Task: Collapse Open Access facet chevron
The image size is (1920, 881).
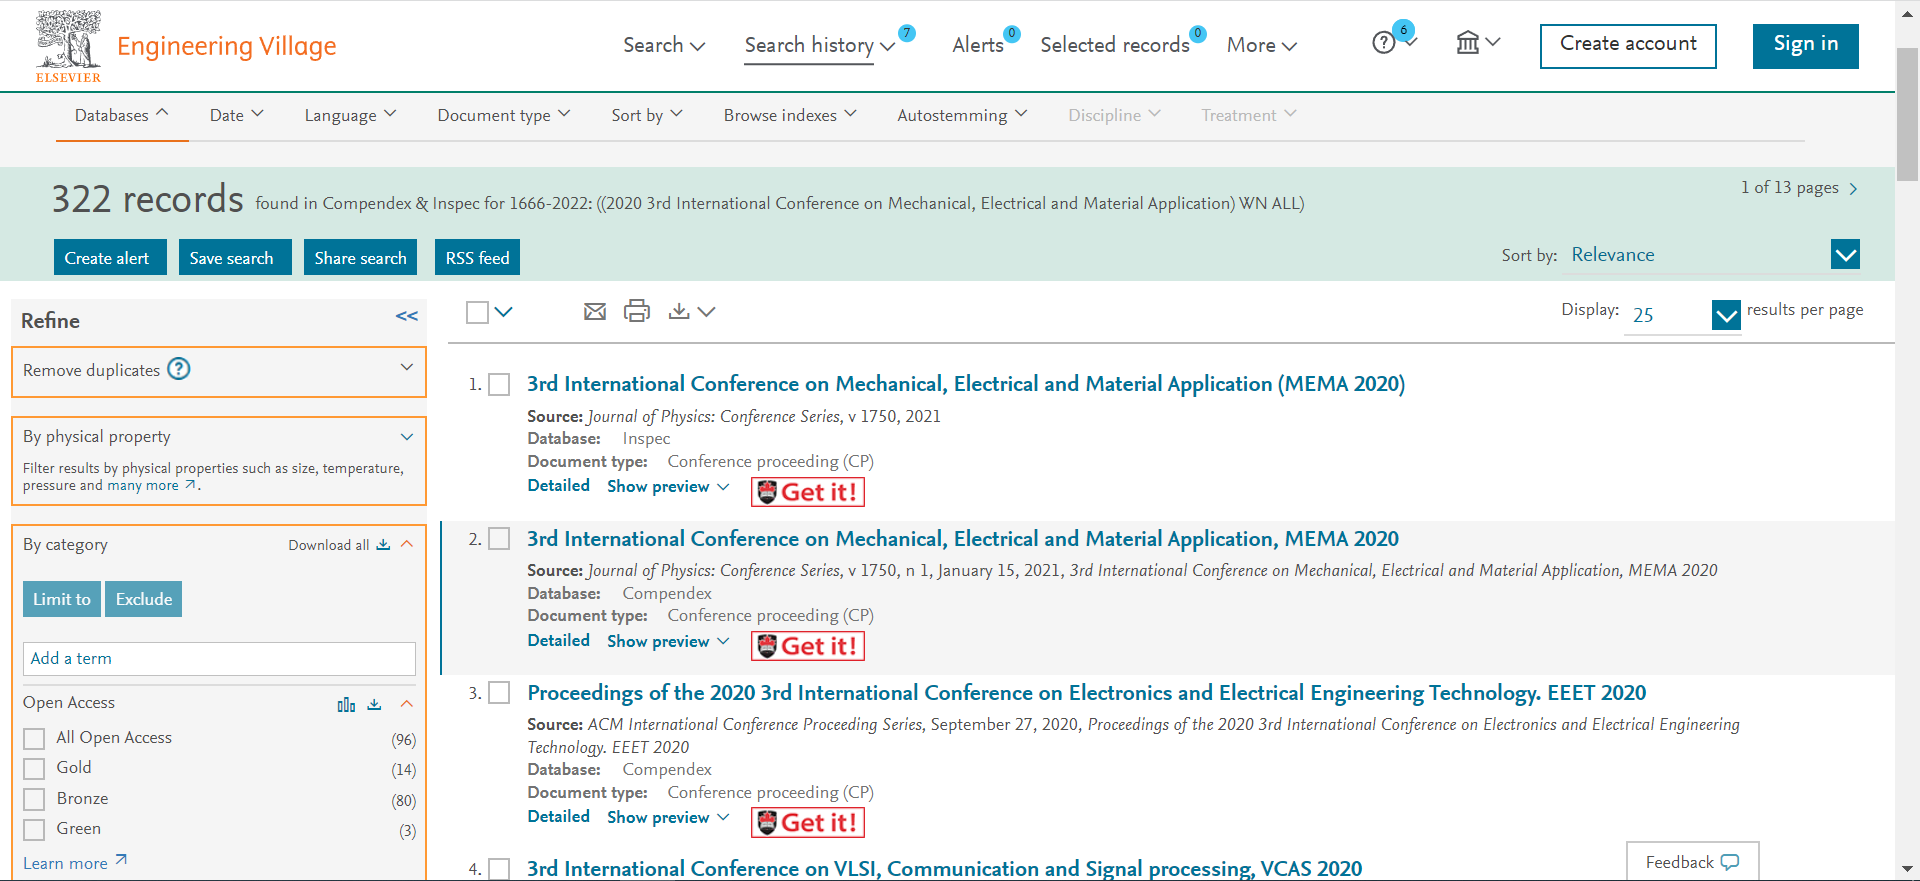Action: (x=407, y=704)
